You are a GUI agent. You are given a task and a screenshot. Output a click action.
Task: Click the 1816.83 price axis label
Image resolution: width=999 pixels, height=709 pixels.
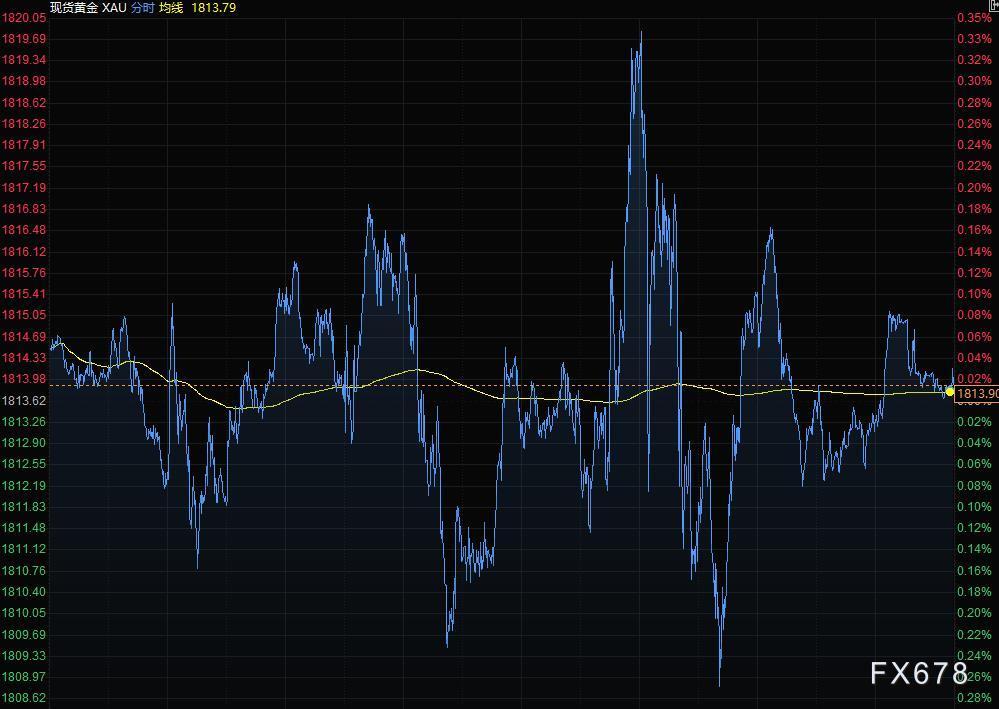point(24,209)
